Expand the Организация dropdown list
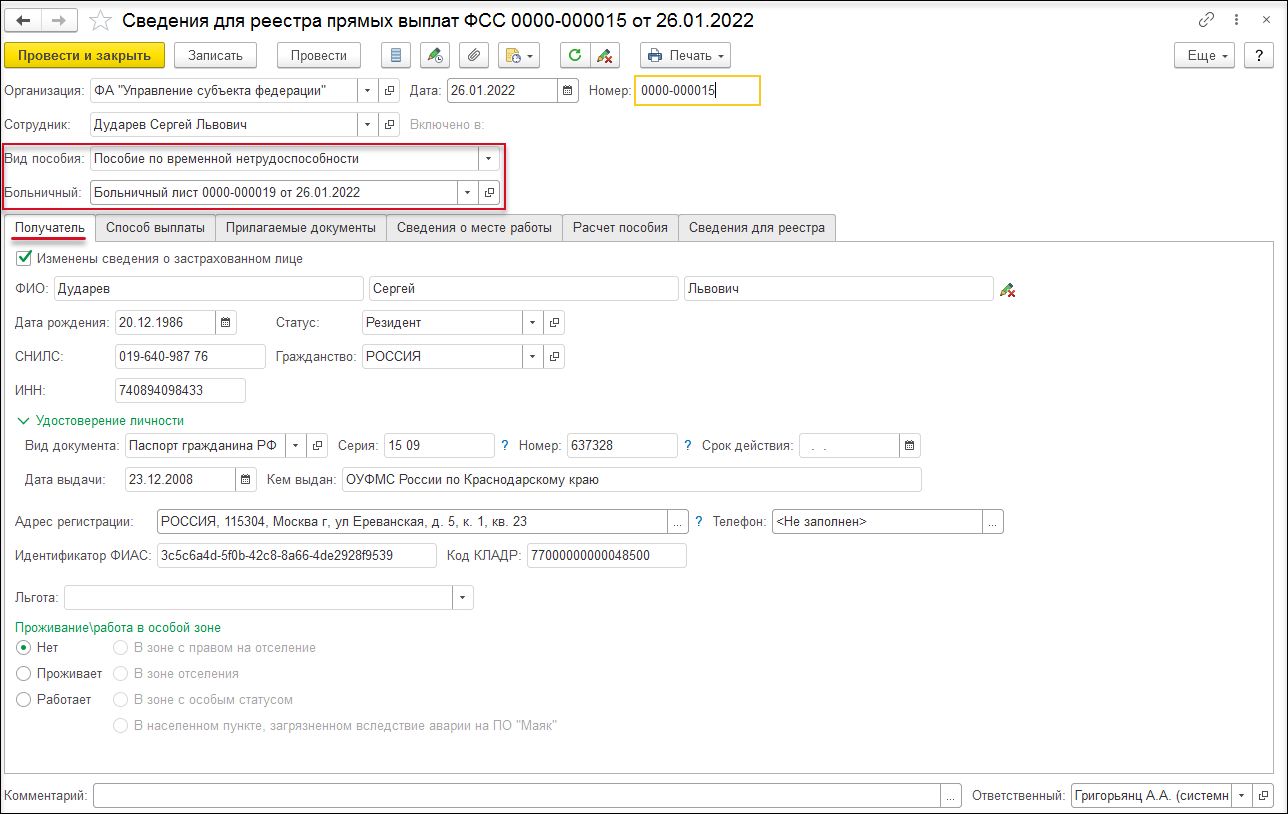The width and height of the screenshot is (1288, 814). (x=368, y=90)
